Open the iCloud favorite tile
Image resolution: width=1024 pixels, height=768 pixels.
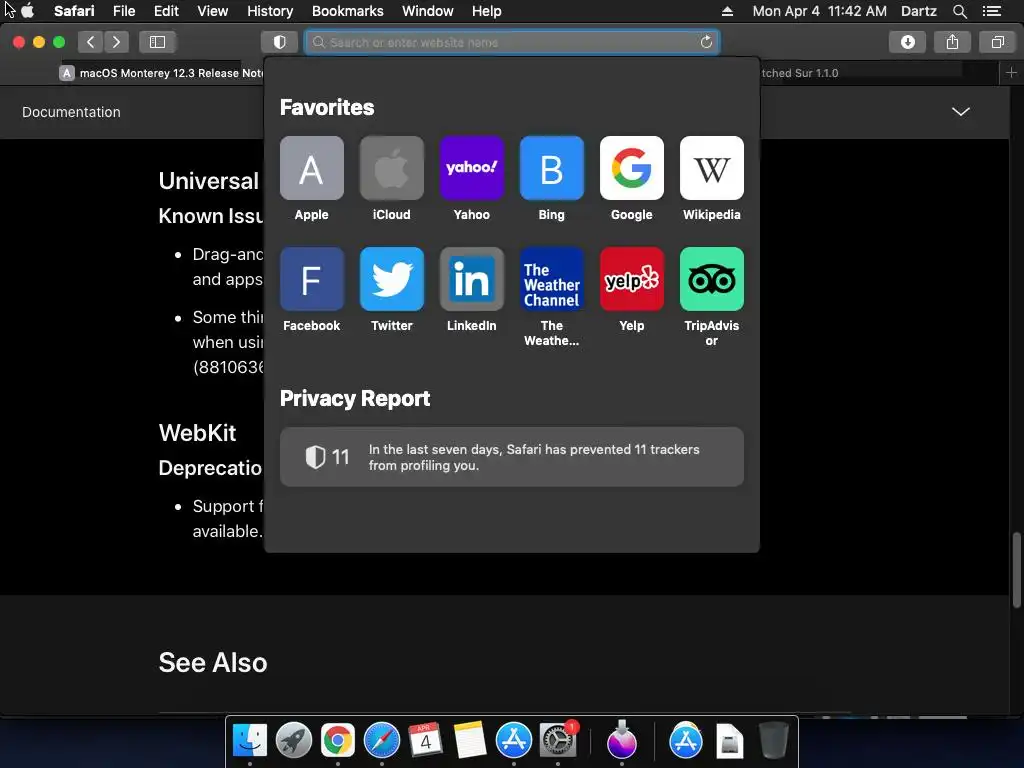(x=392, y=168)
